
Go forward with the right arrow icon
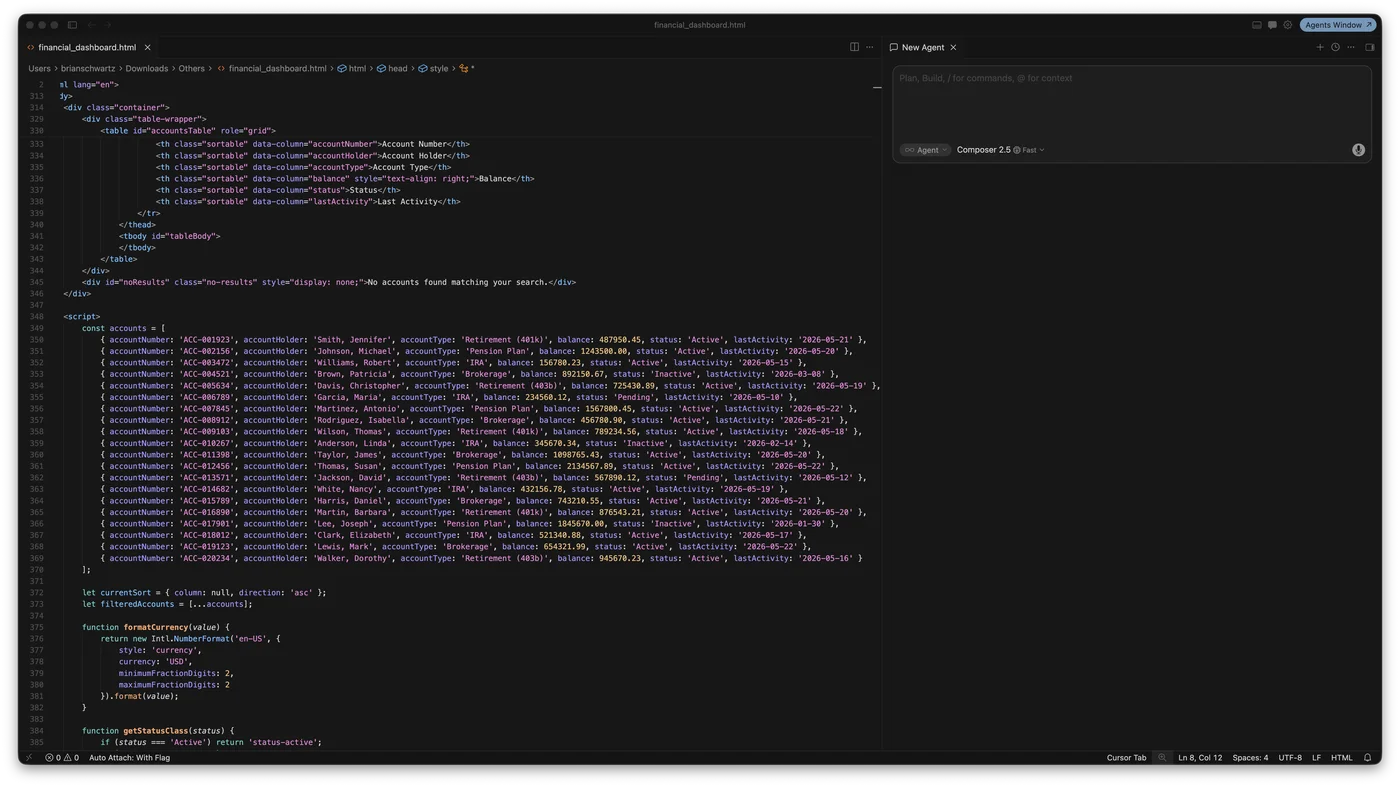coord(108,25)
